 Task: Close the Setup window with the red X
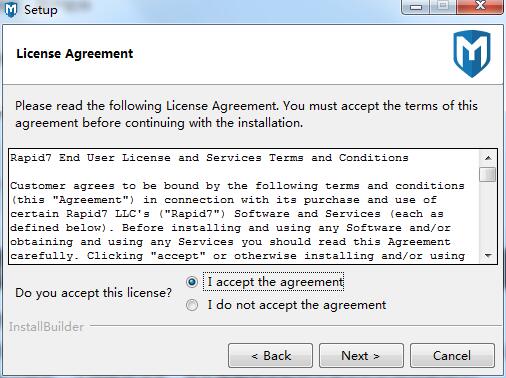click(480, 6)
